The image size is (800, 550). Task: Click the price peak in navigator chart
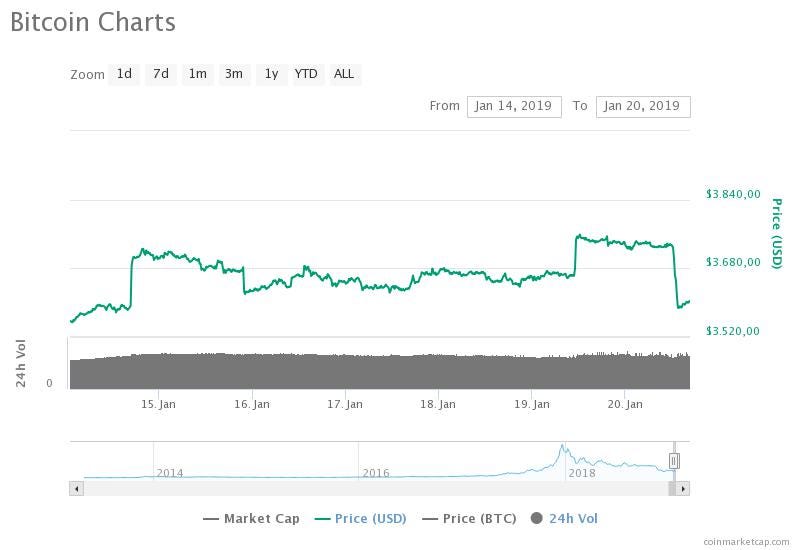tap(562, 446)
